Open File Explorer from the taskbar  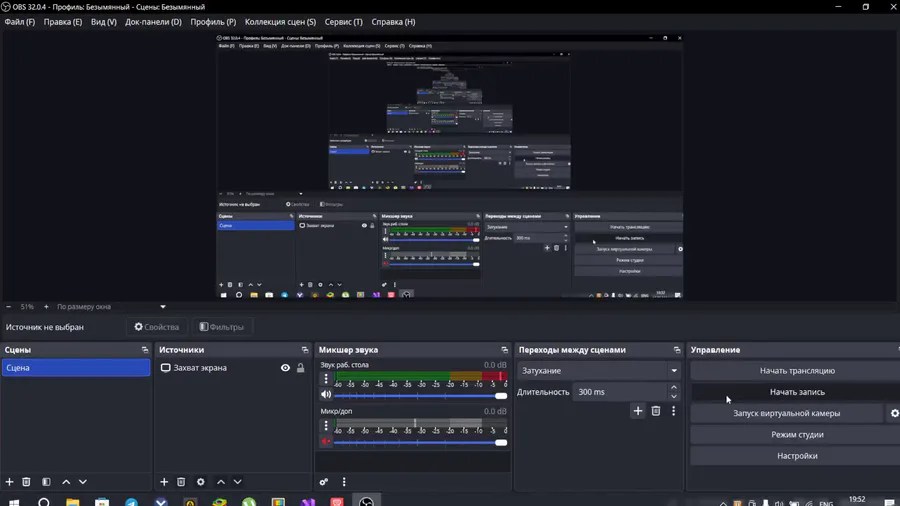pos(72,502)
